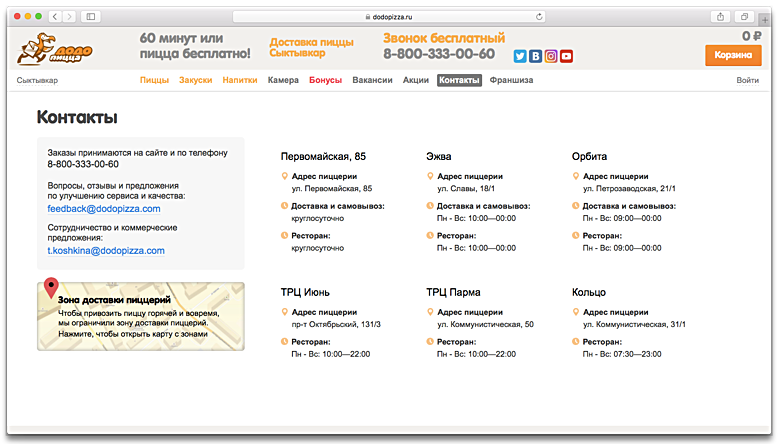
Task: Go forward with Safari forward arrow
Action: [69, 16]
